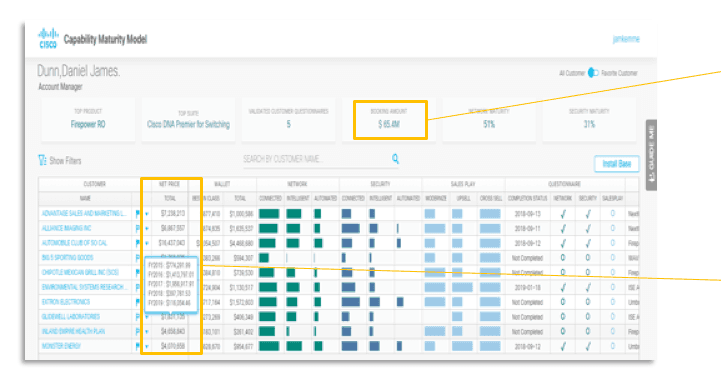Click the Completion Status column header
This screenshot has height=386, width=721.
[x=527, y=198]
